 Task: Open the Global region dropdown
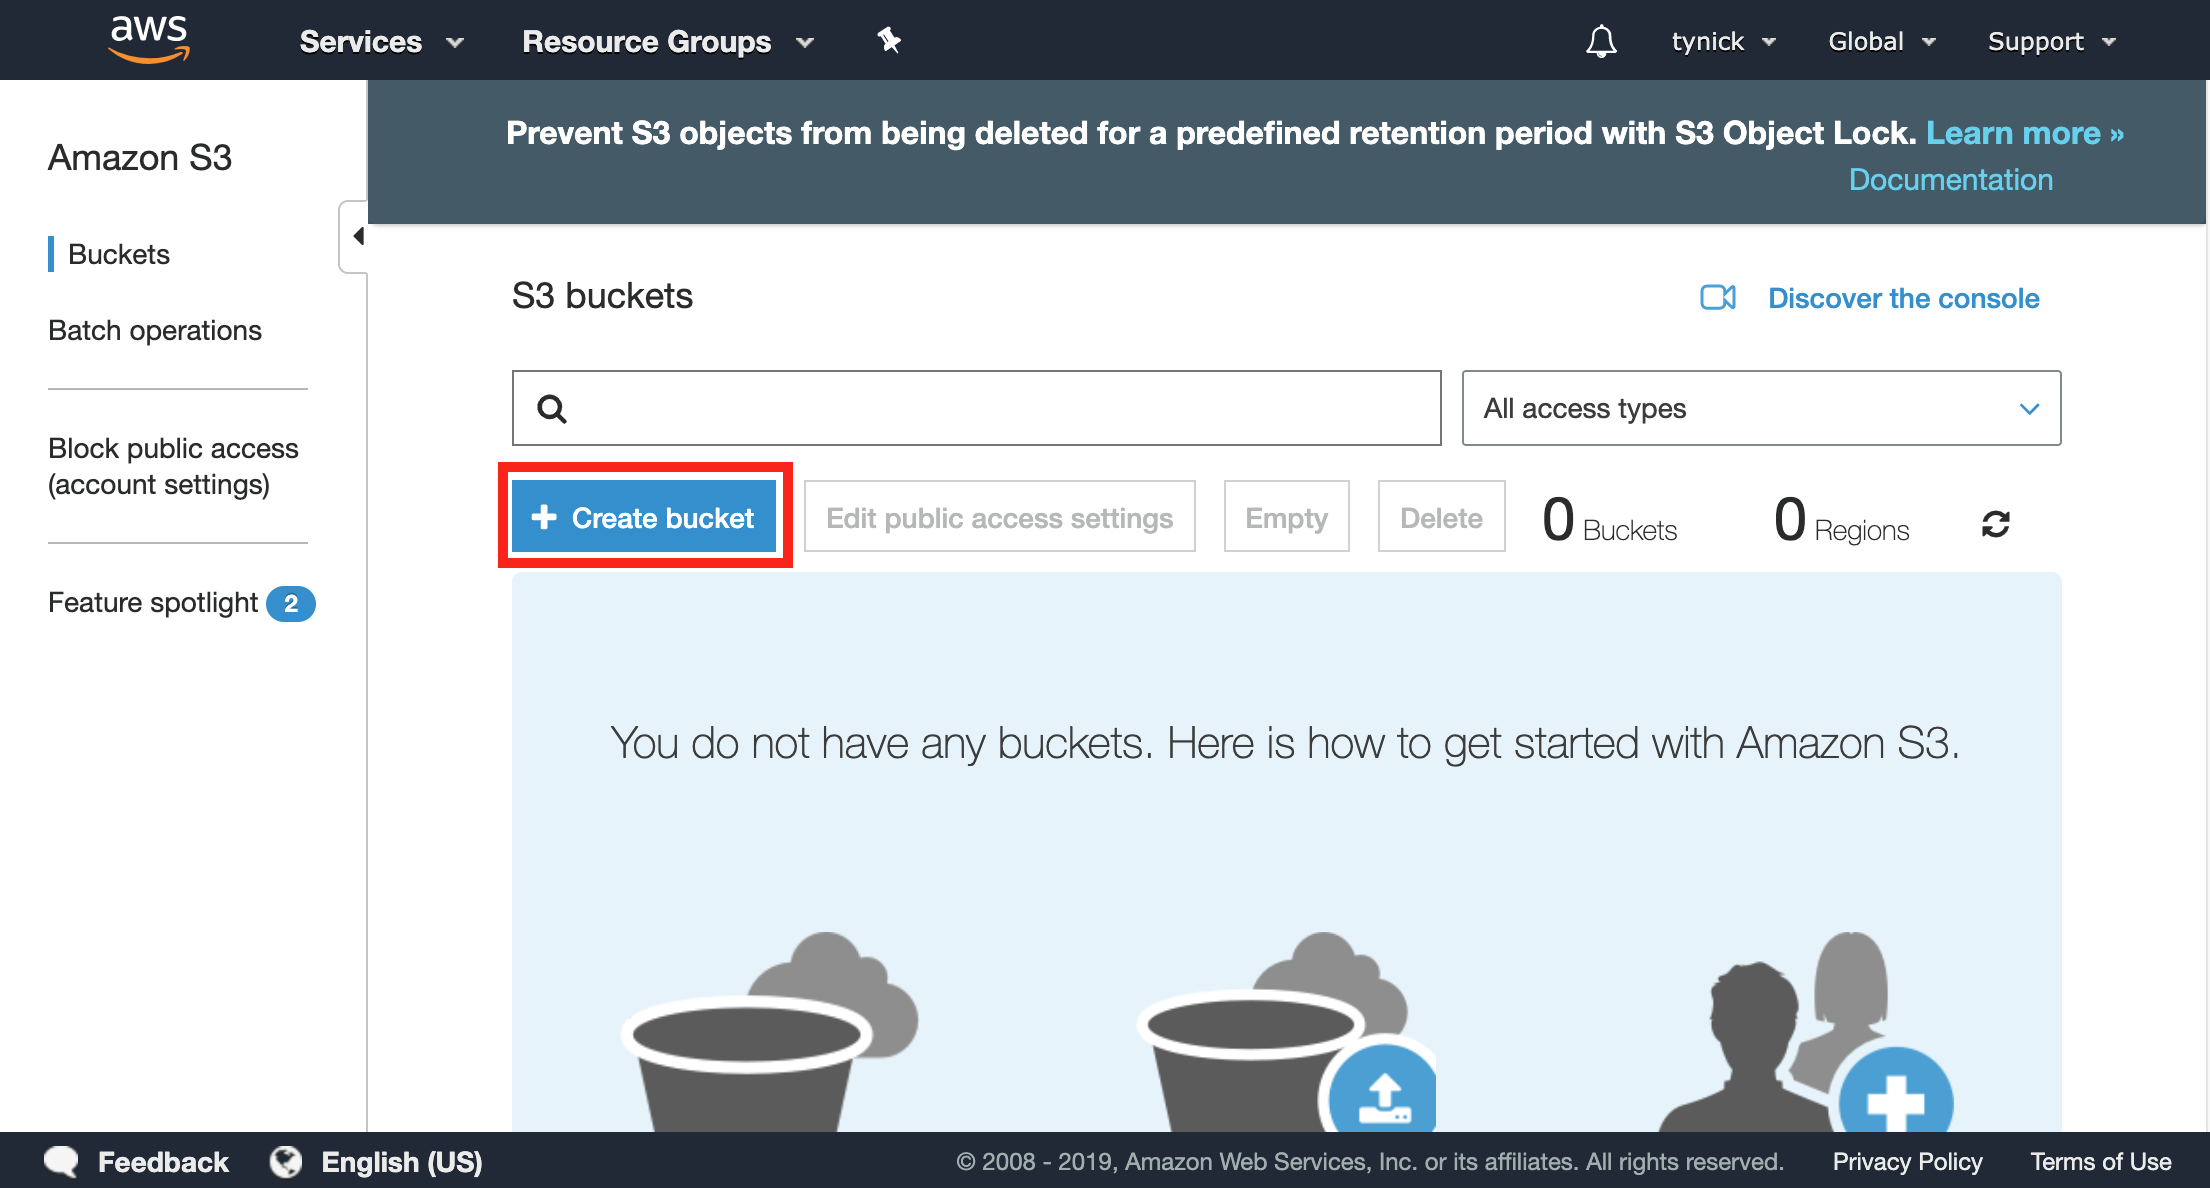pyautogui.click(x=1882, y=41)
